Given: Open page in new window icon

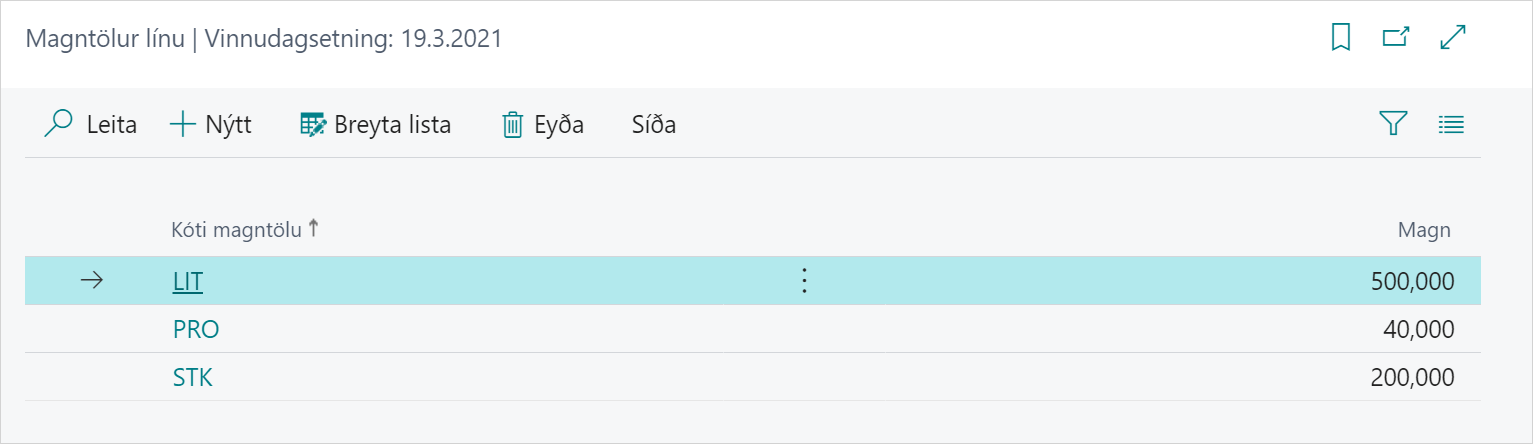Looking at the screenshot, I should click(1395, 38).
